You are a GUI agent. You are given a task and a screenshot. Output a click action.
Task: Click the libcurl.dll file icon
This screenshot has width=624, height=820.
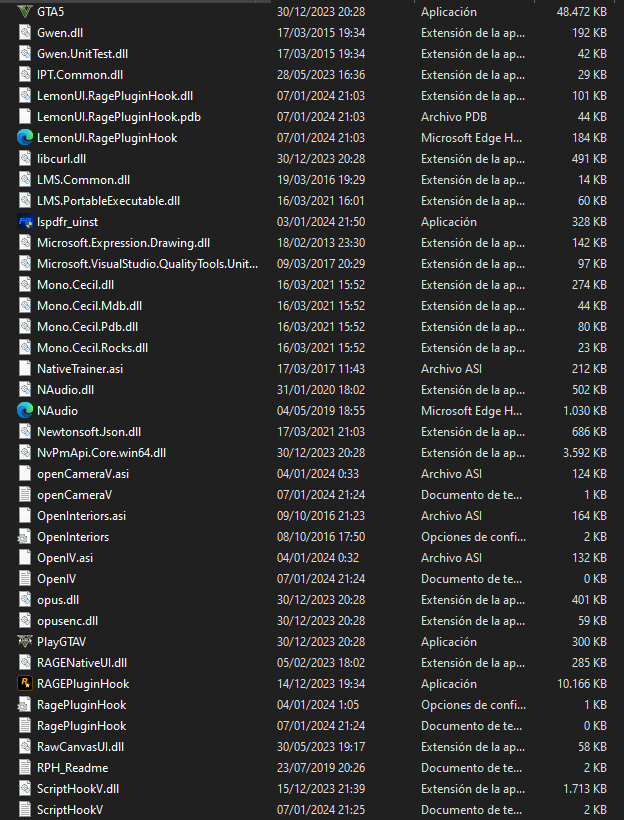tap(25, 158)
